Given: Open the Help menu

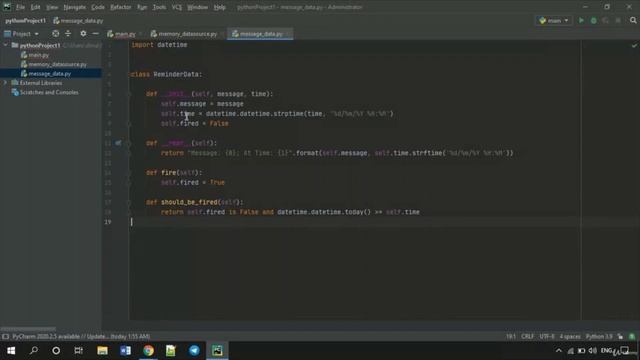Looking at the screenshot, I should point(220,7).
